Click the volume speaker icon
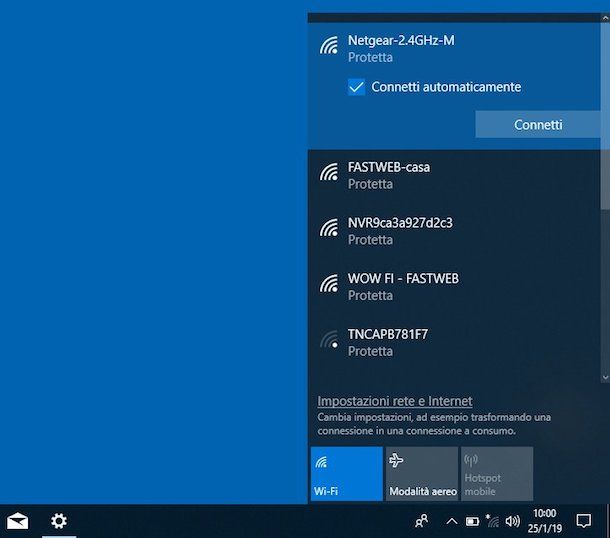Image resolution: width=610 pixels, height=538 pixels. click(513, 521)
